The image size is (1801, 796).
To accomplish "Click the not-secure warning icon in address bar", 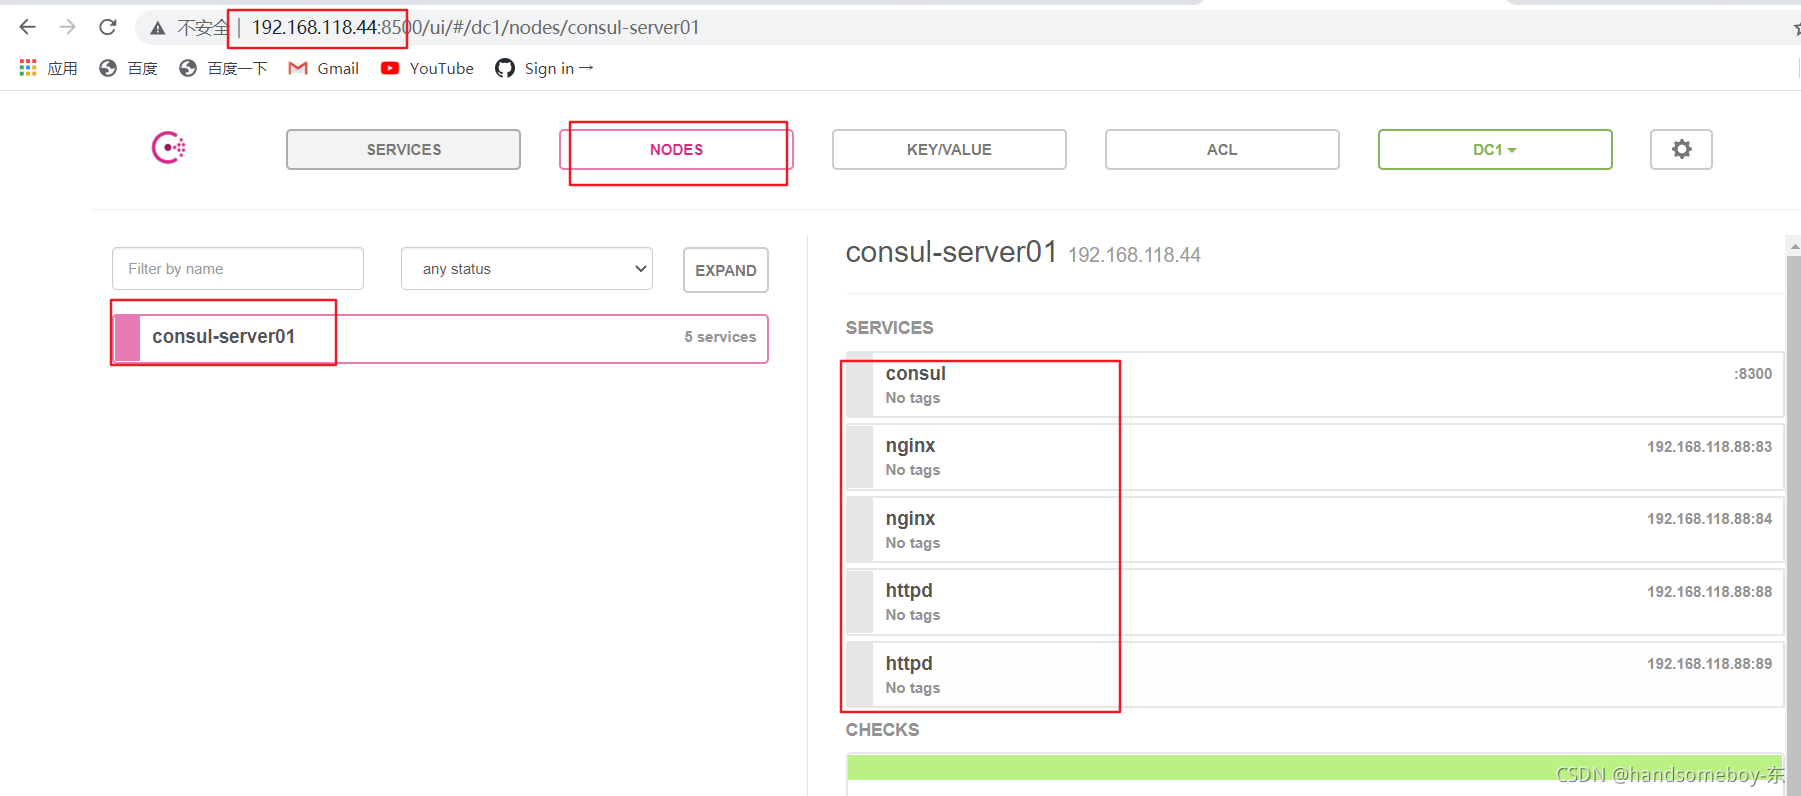I will click(x=157, y=28).
